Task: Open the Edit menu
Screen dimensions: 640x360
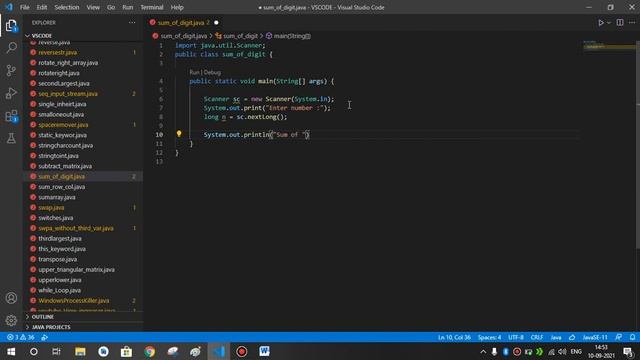Action: click(x=42, y=7)
